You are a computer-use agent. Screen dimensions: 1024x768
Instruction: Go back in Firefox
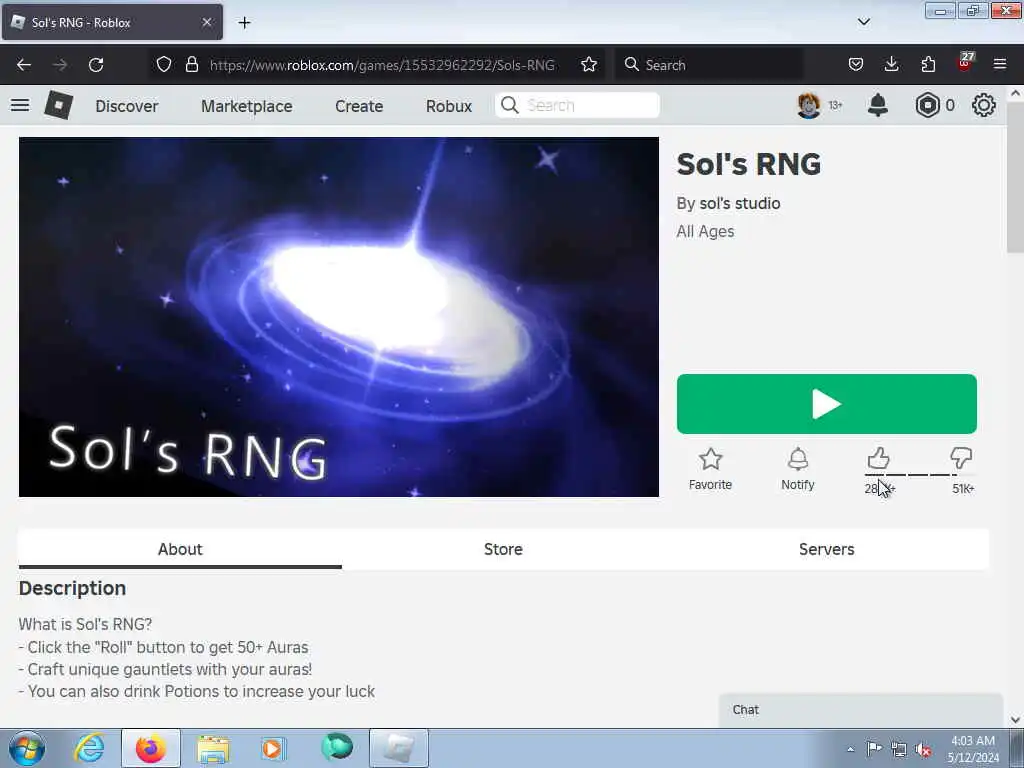[x=24, y=65]
